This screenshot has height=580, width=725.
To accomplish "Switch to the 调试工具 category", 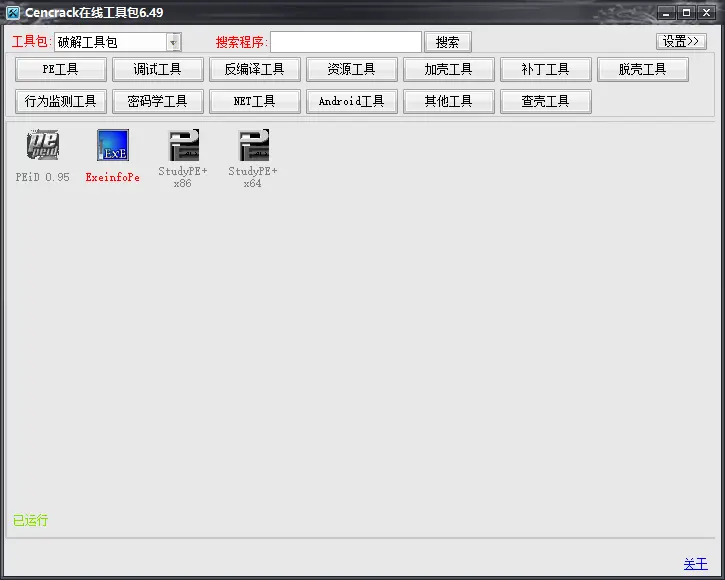I will (x=158, y=69).
